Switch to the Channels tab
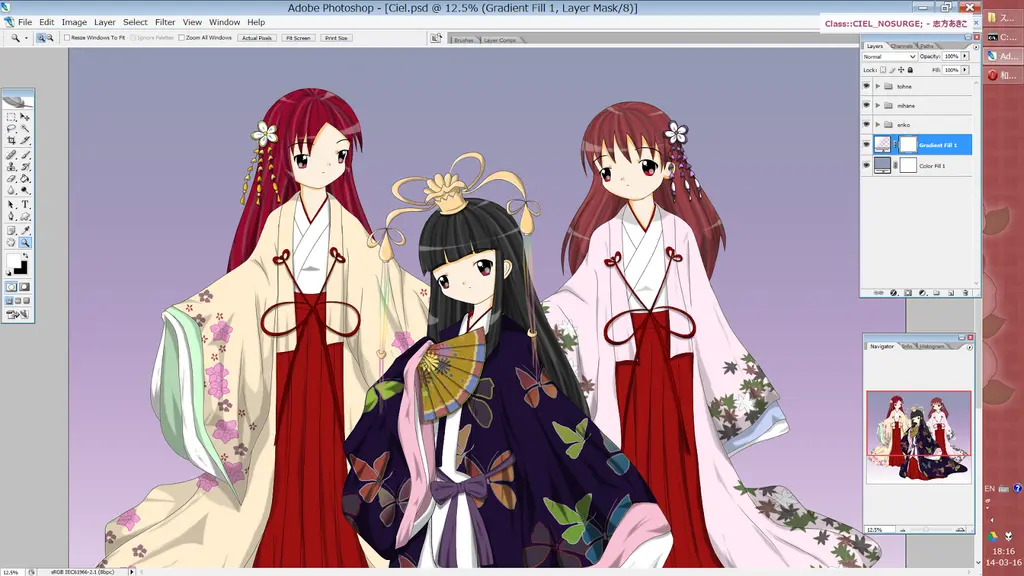 point(901,46)
